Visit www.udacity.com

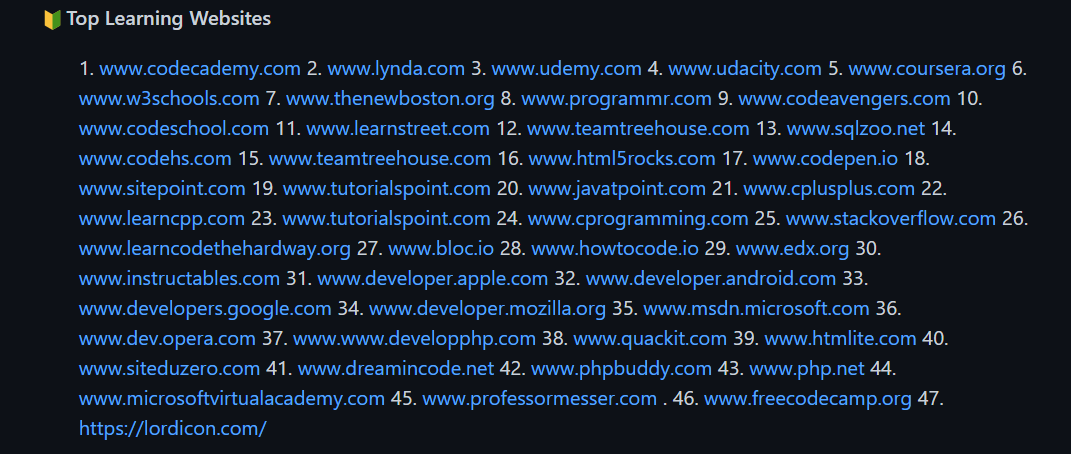coord(745,68)
